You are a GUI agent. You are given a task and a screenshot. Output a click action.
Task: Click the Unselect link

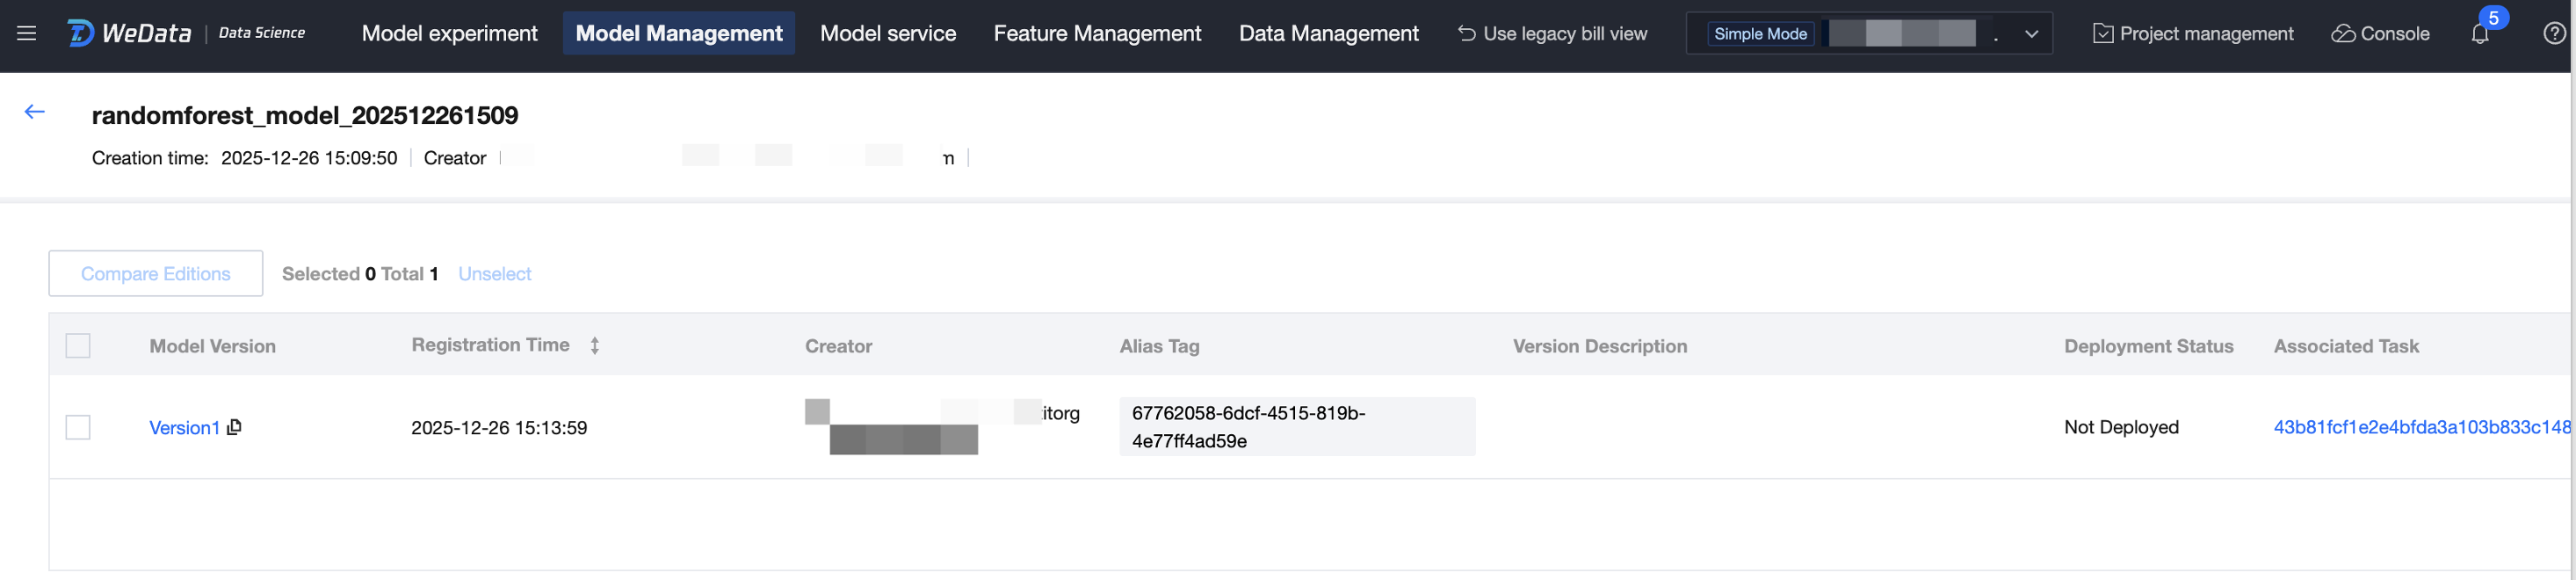click(495, 274)
